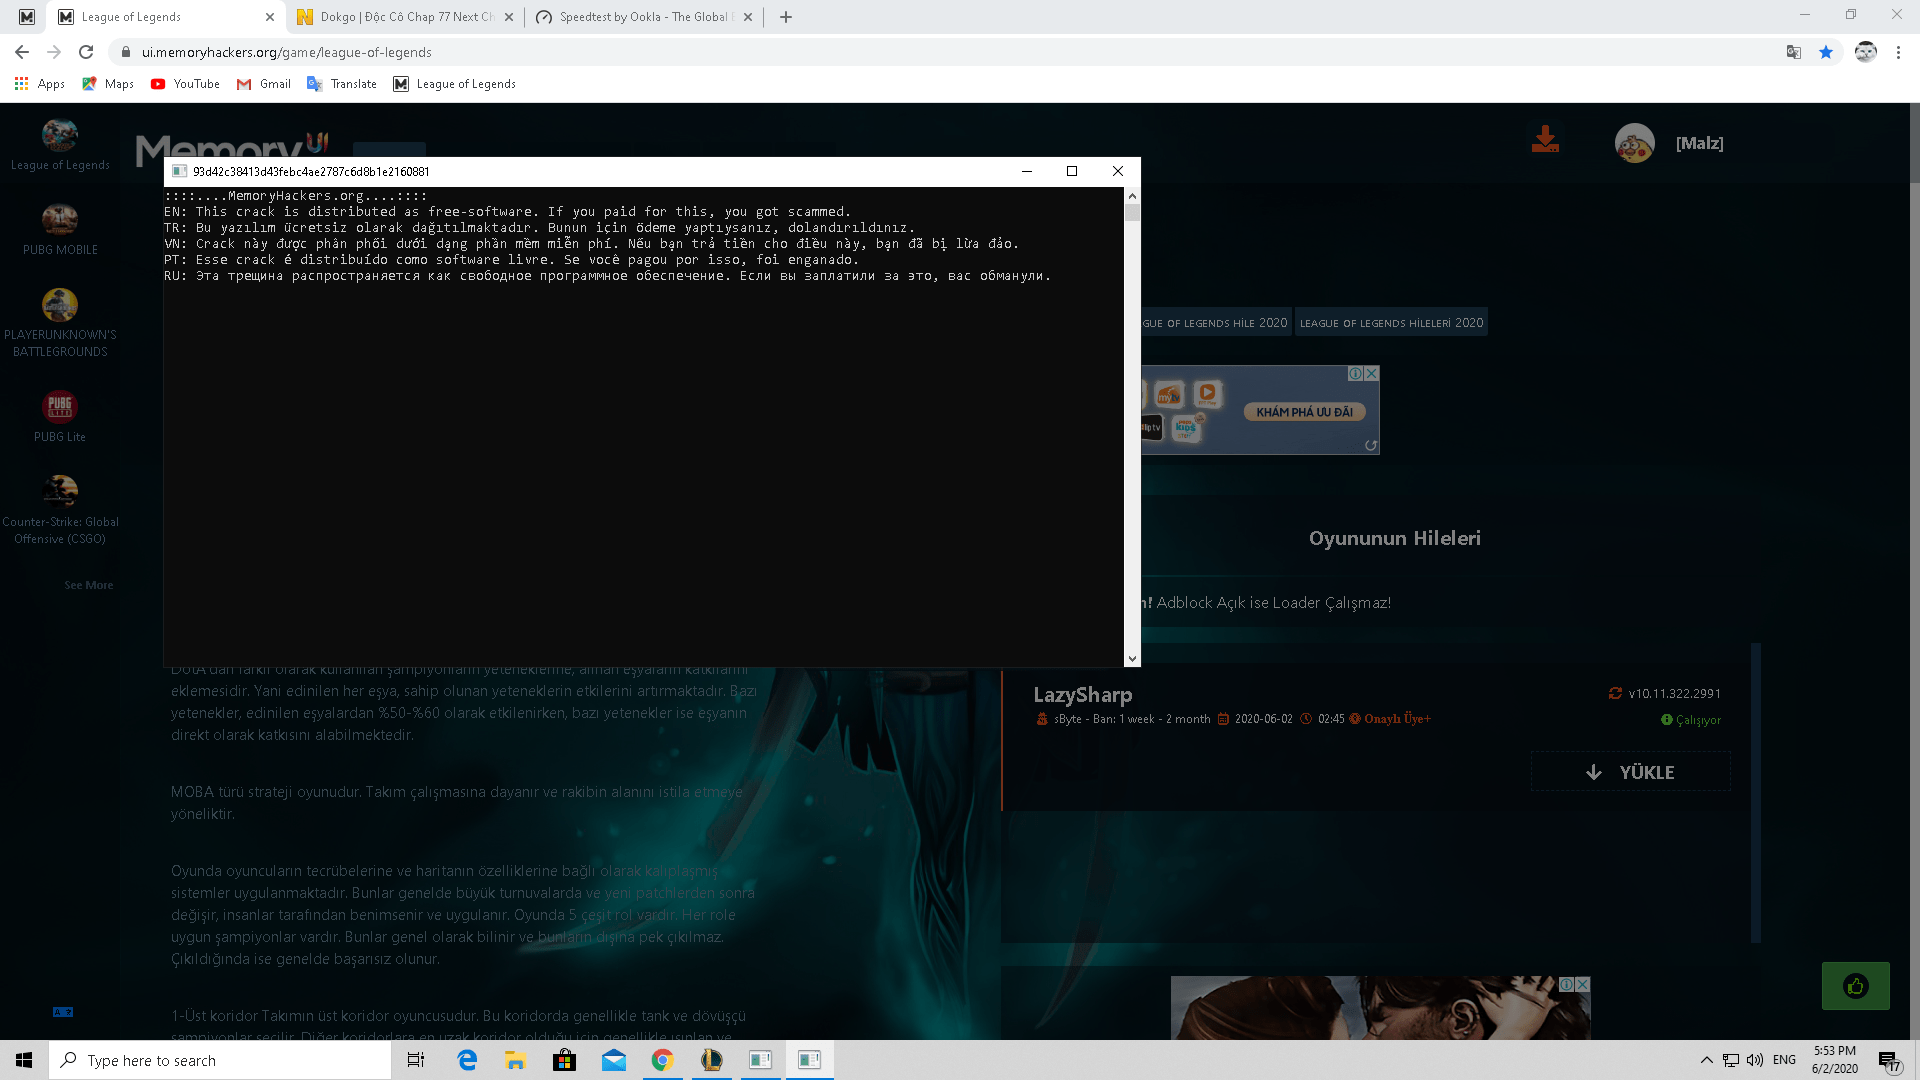Click the Onaylı Üye+ badge
Viewport: 1920px width, 1080px height.
1391,719
